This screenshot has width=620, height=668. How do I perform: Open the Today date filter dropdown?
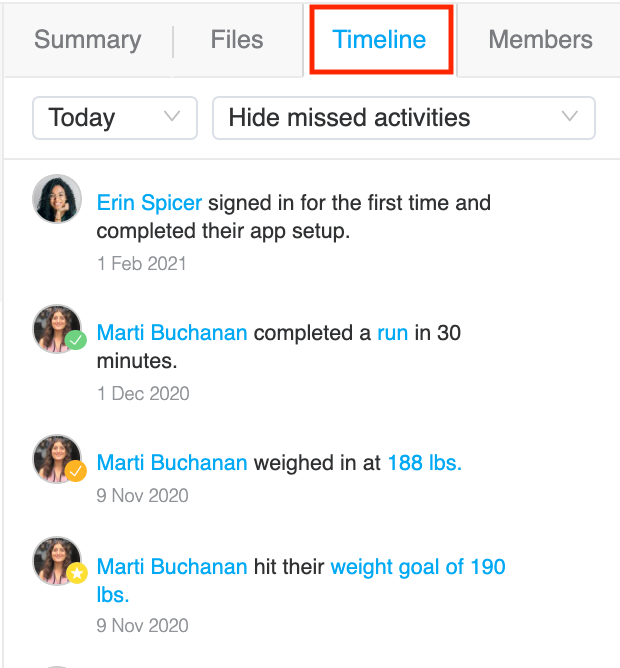115,118
